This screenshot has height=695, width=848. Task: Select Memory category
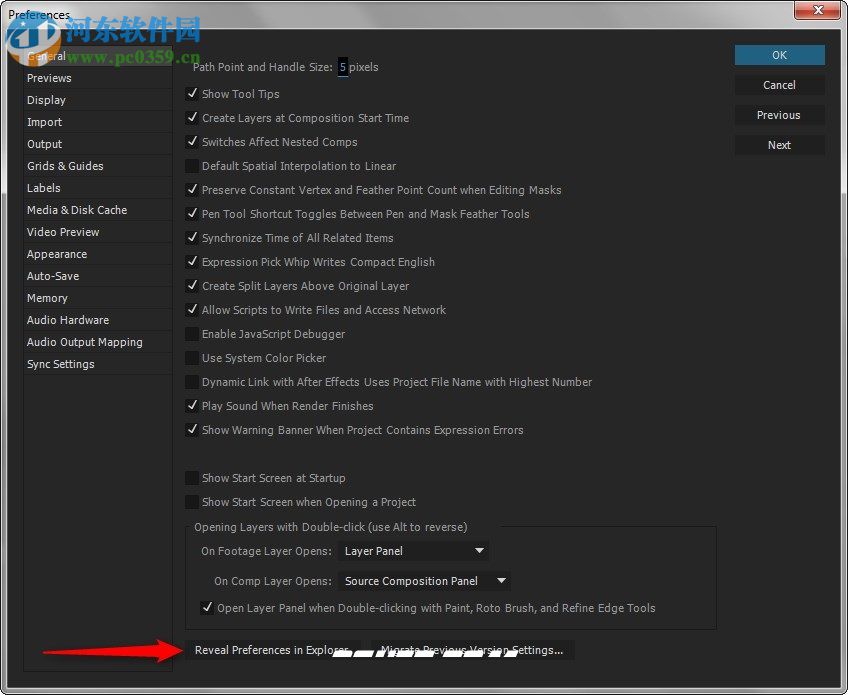coord(97,298)
